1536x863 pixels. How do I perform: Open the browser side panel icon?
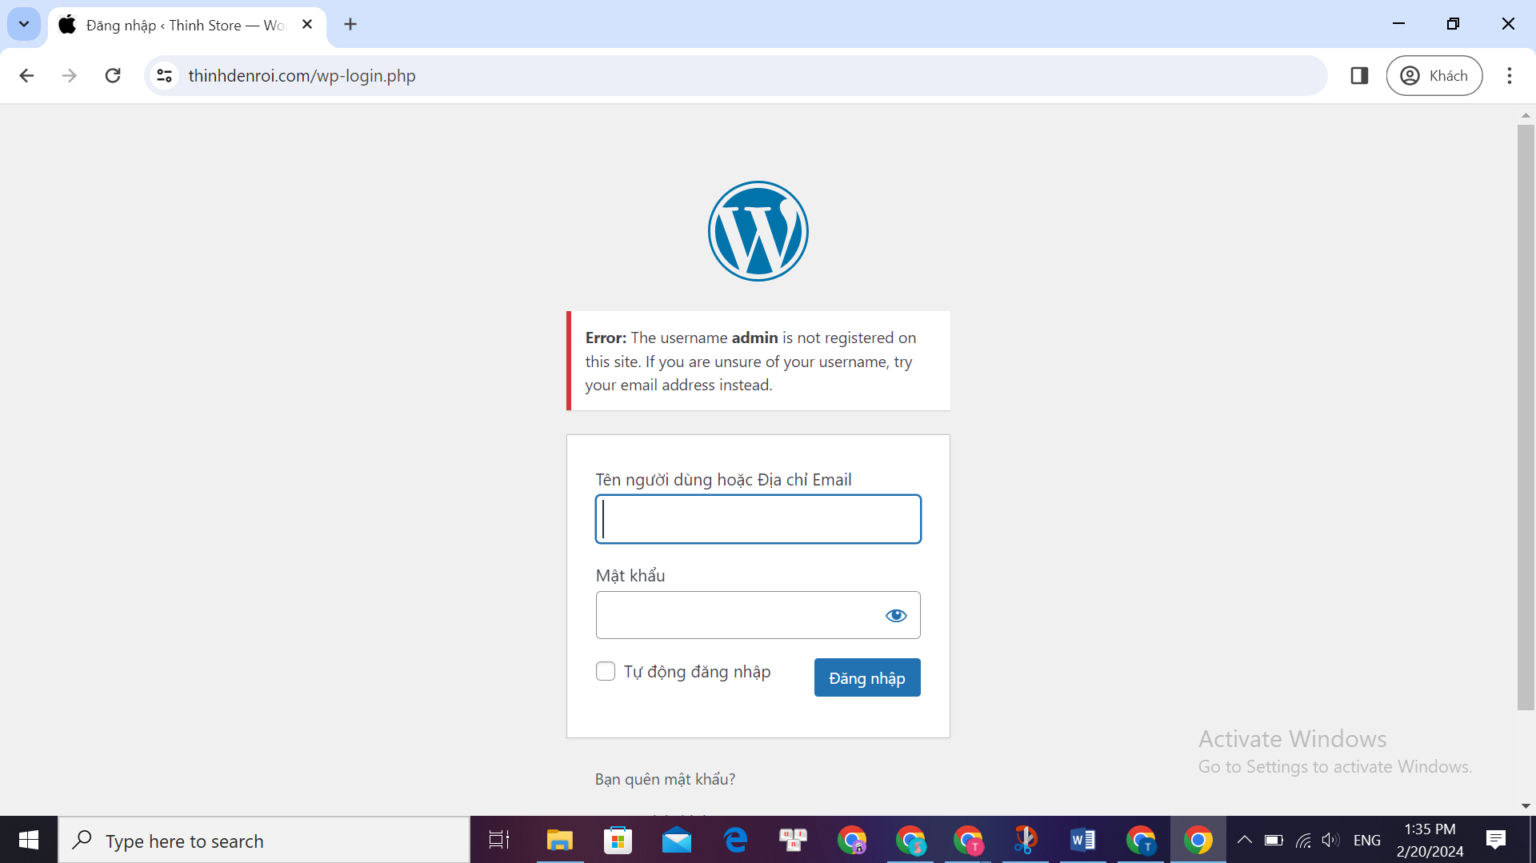pos(1358,75)
